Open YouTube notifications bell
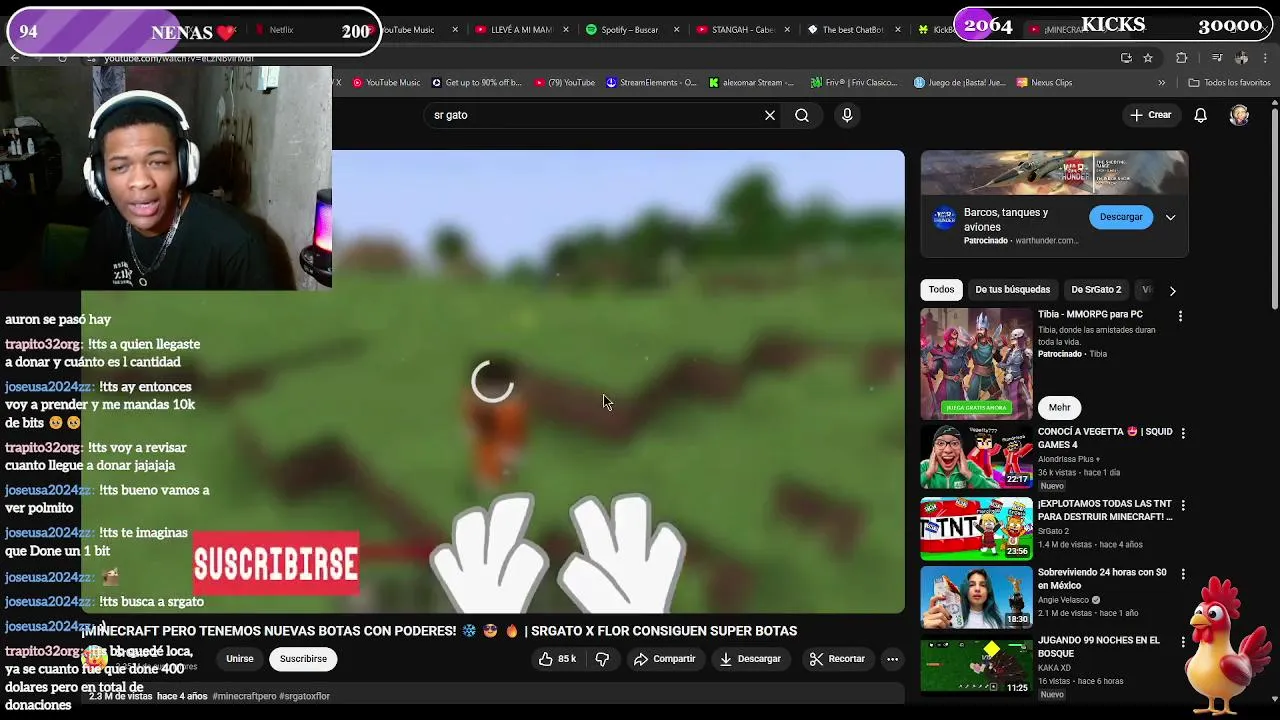The image size is (1280, 720). [x=1201, y=115]
